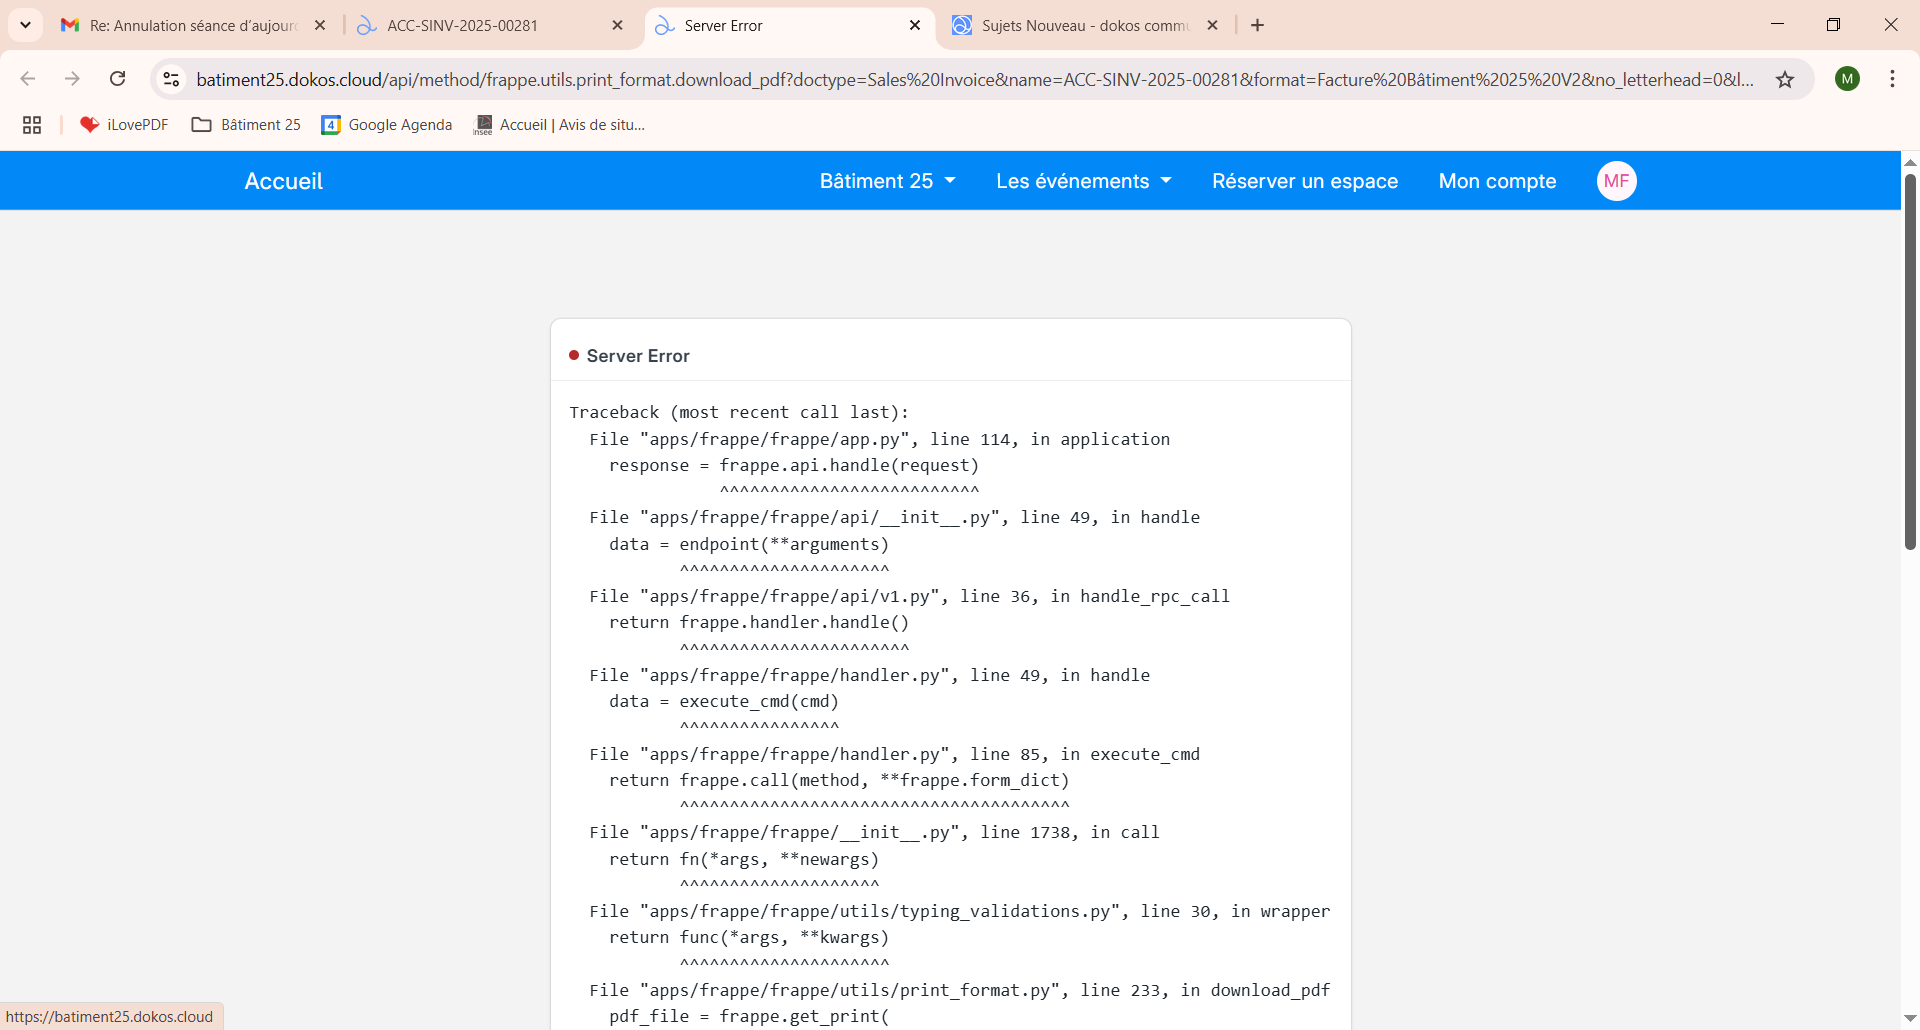The image size is (1920, 1030).
Task: Open the Réserver un espace link
Action: point(1305,181)
